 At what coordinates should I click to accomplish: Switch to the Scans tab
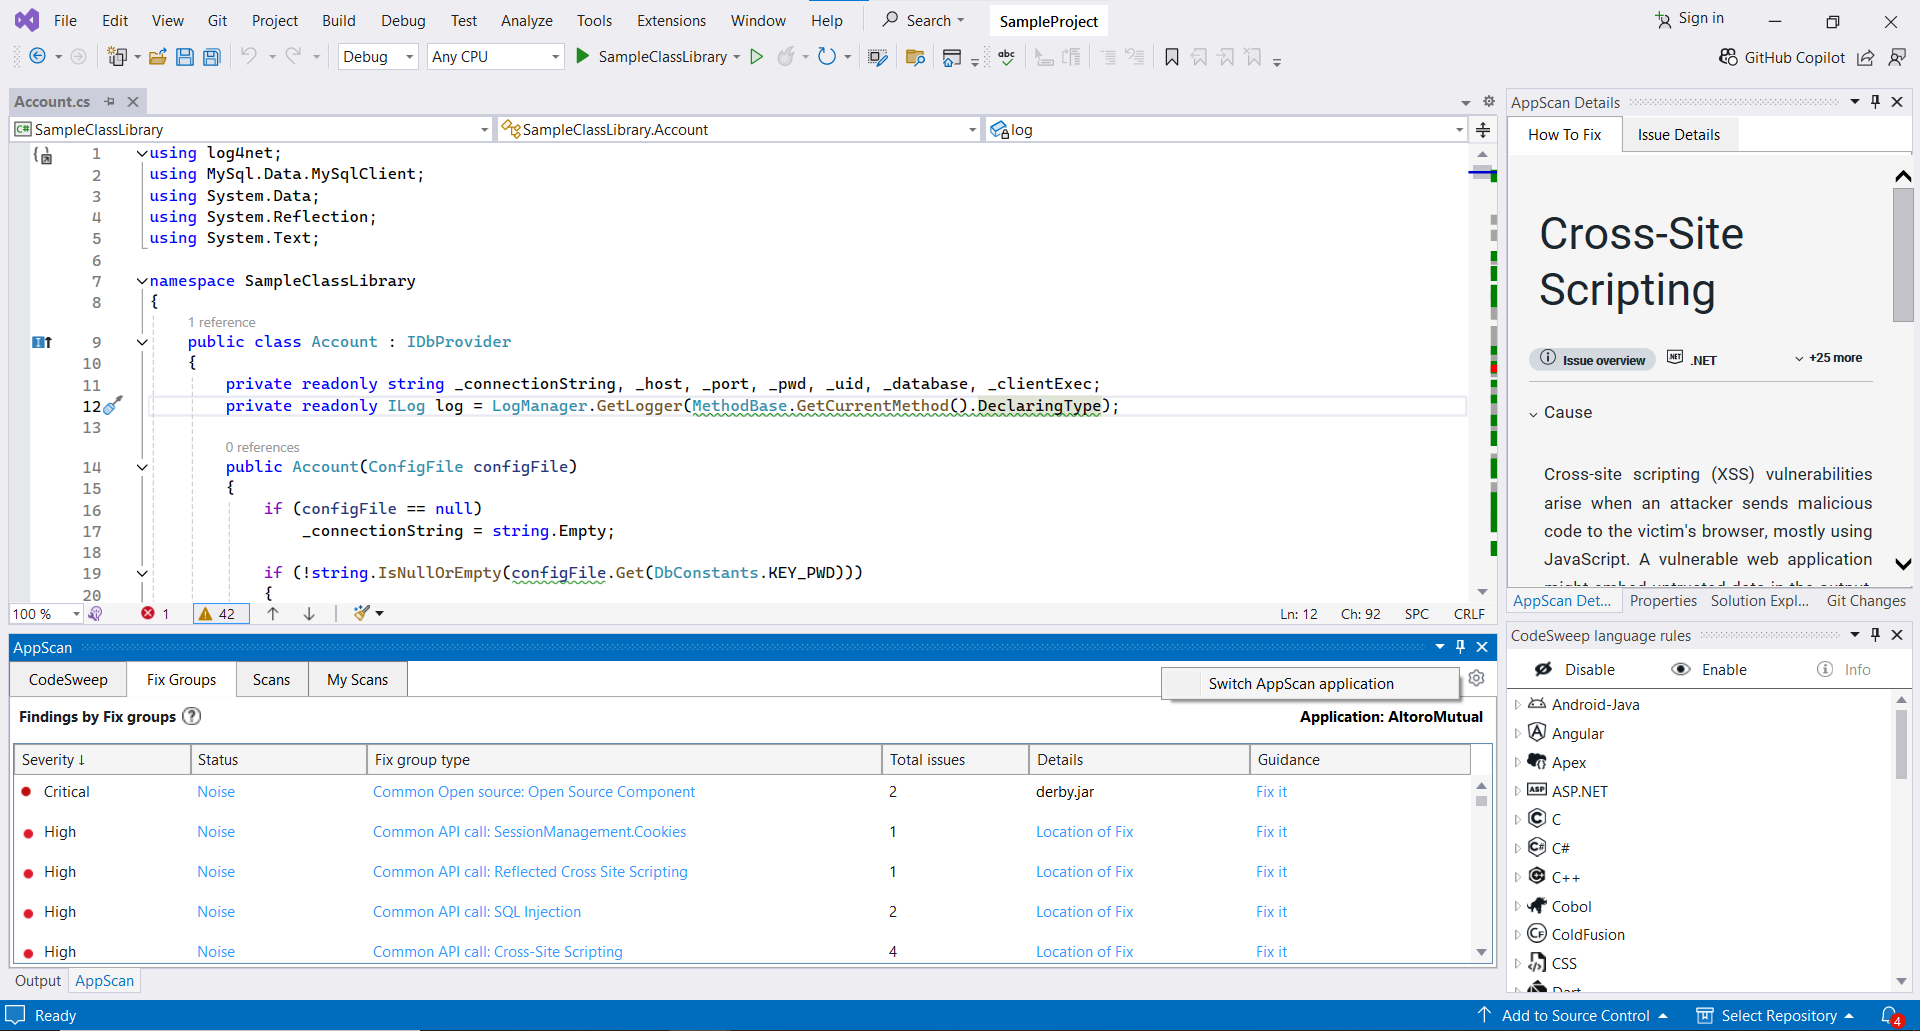[x=271, y=679]
